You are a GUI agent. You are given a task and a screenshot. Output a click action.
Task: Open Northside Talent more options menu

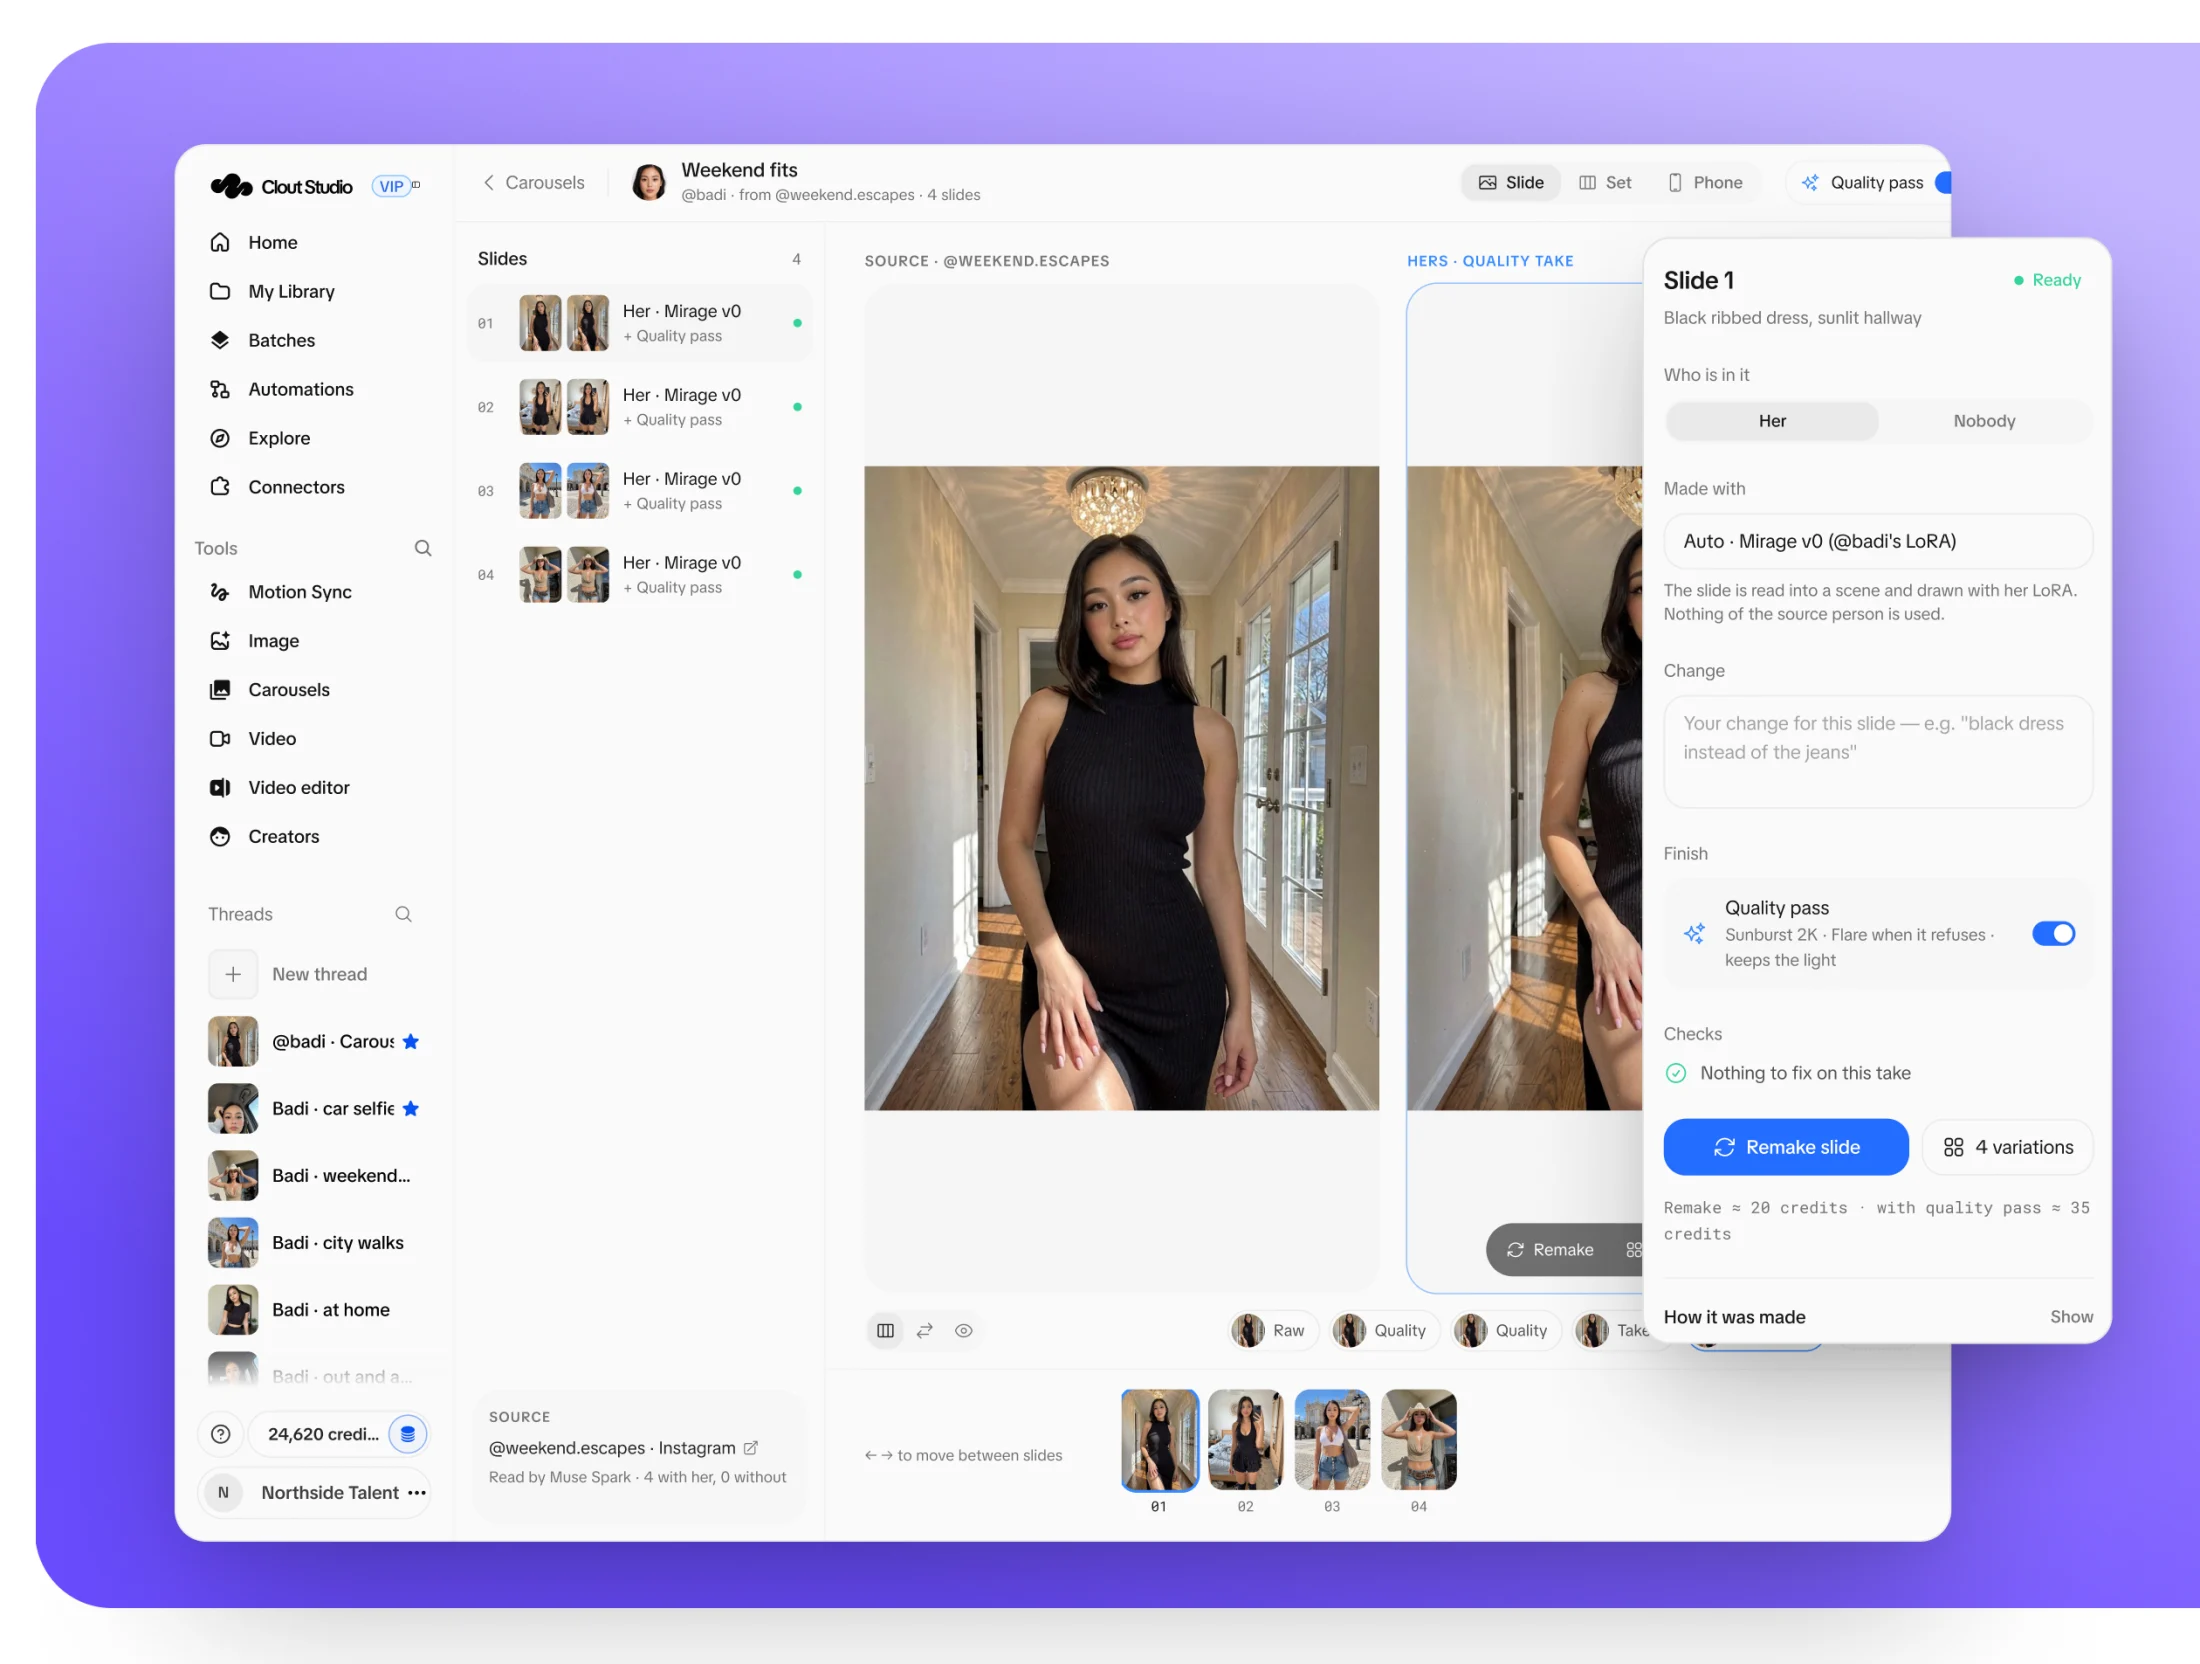(x=417, y=1493)
